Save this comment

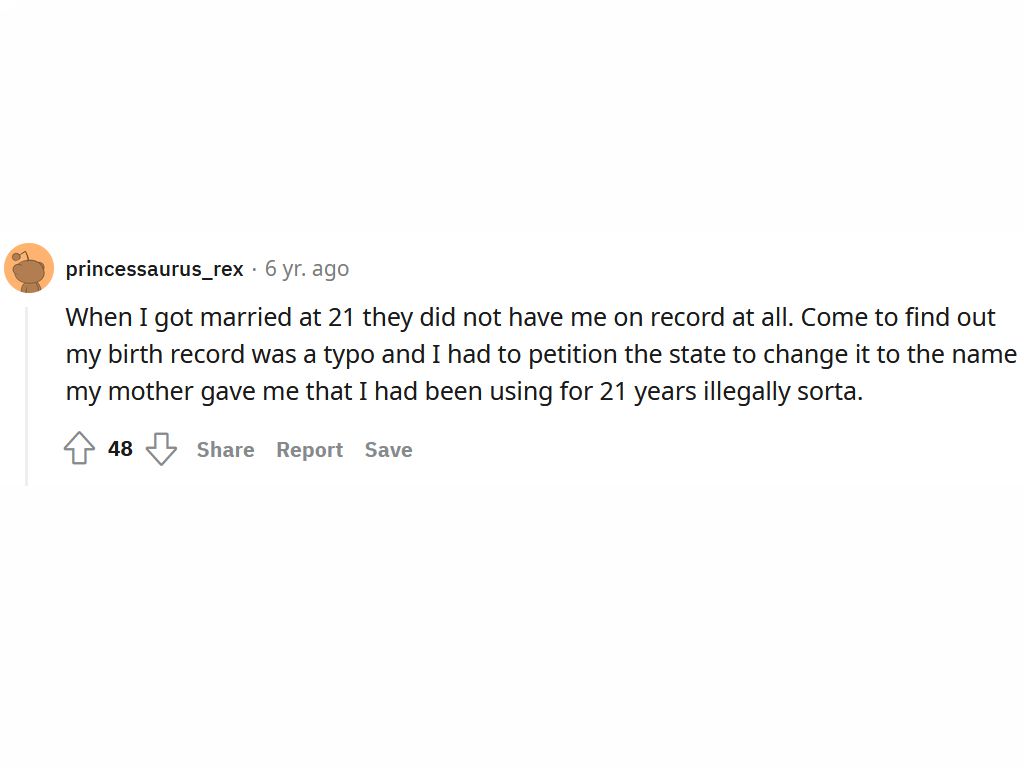point(388,450)
